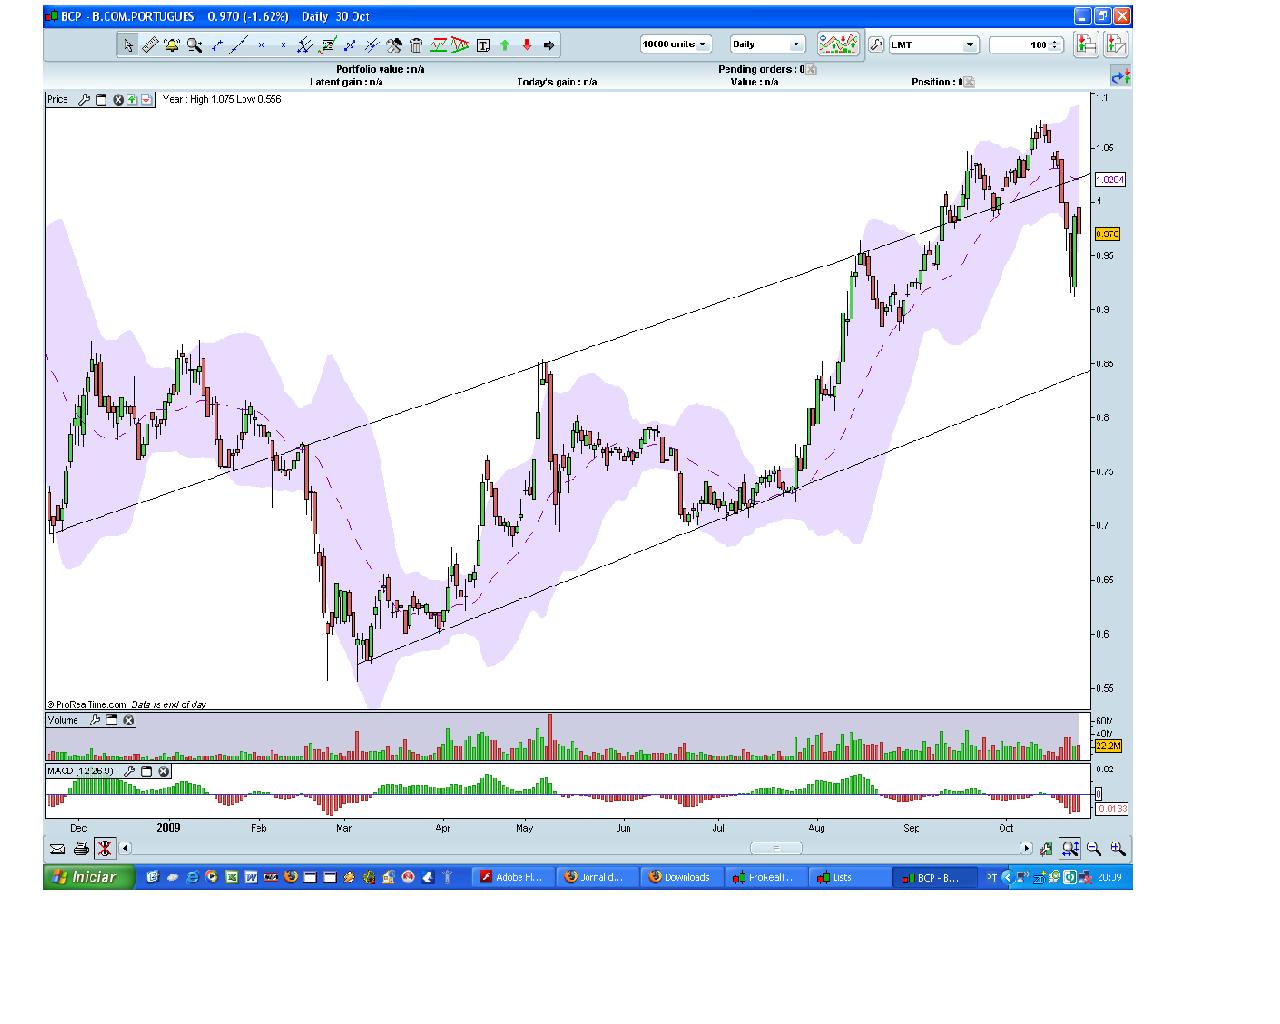1280x1024 pixels.
Task: Click the 22.2M volume value label
Action: point(1108,746)
